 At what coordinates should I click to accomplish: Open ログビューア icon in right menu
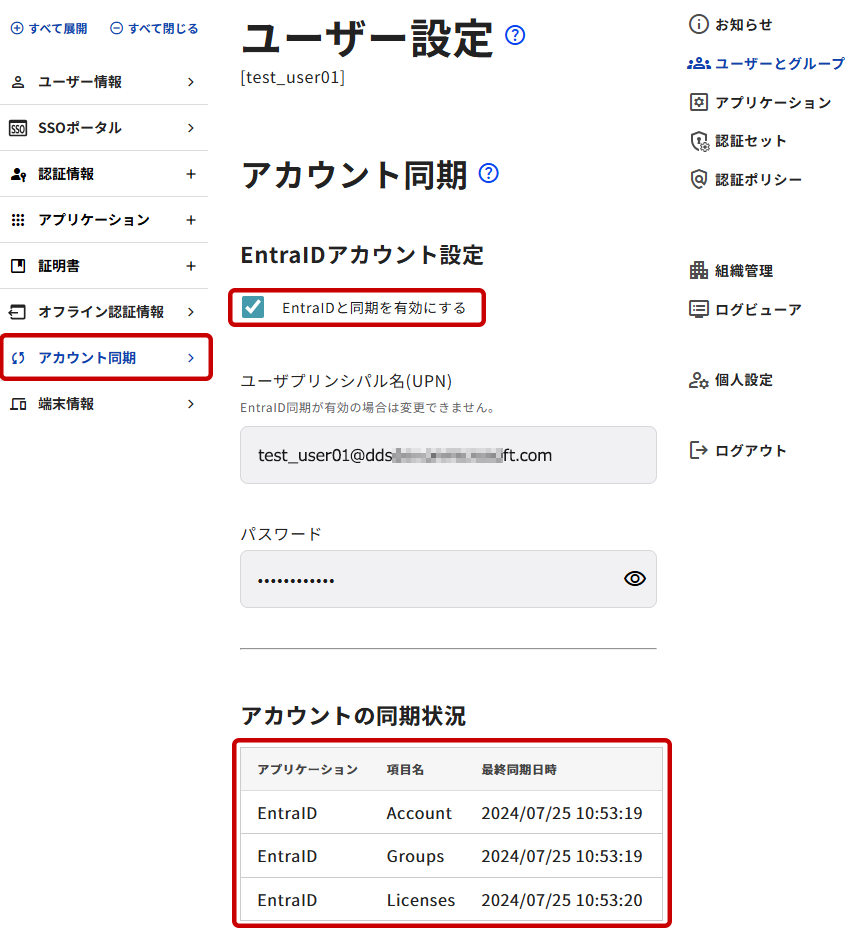[x=699, y=309]
